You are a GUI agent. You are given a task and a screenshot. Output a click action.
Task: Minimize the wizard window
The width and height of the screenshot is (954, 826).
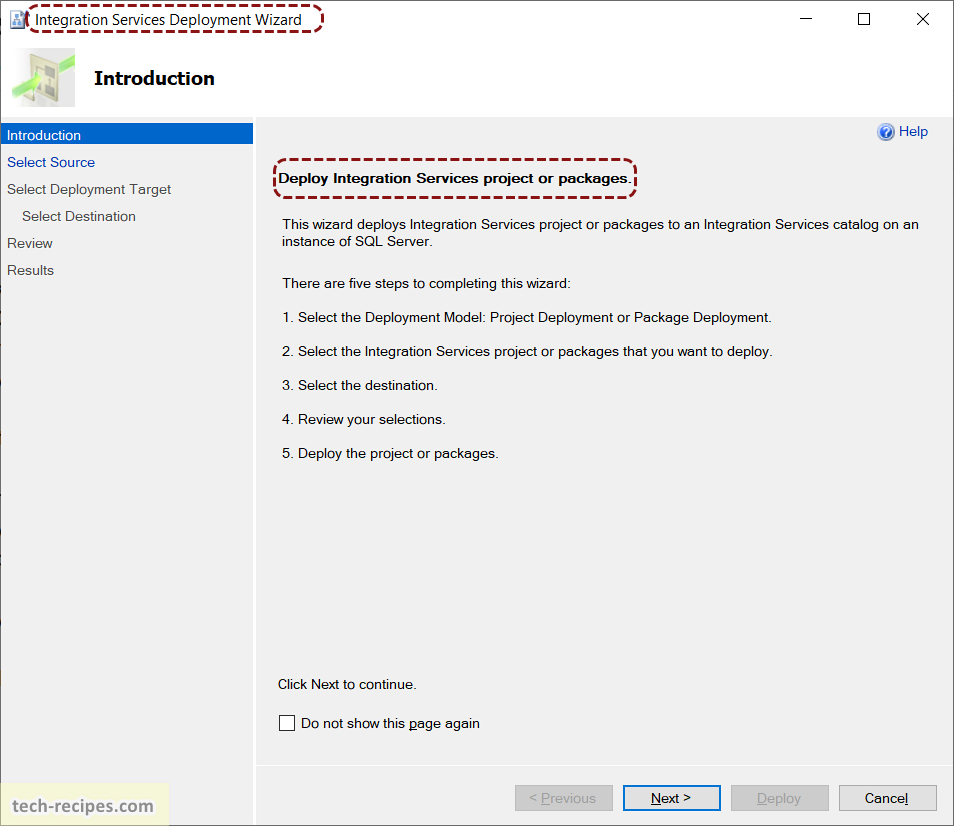point(806,19)
